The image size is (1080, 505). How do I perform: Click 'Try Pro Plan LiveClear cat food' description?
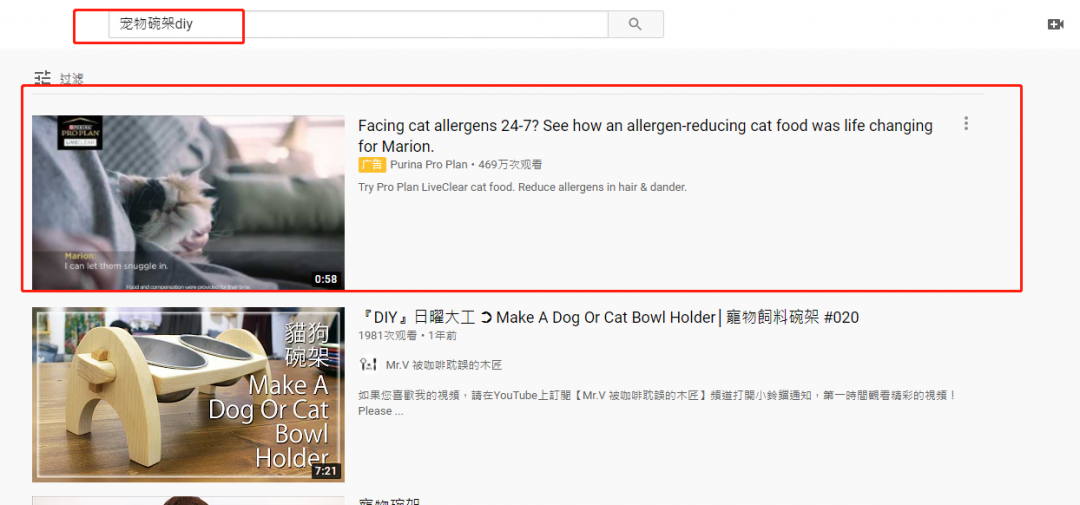coord(522,187)
